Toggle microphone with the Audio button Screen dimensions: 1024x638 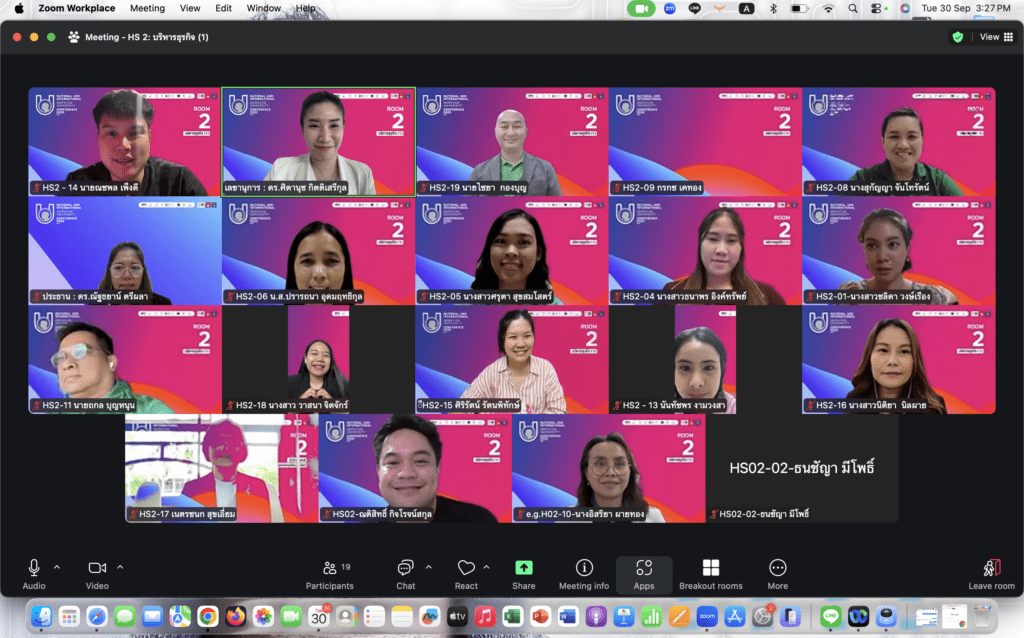click(x=34, y=572)
